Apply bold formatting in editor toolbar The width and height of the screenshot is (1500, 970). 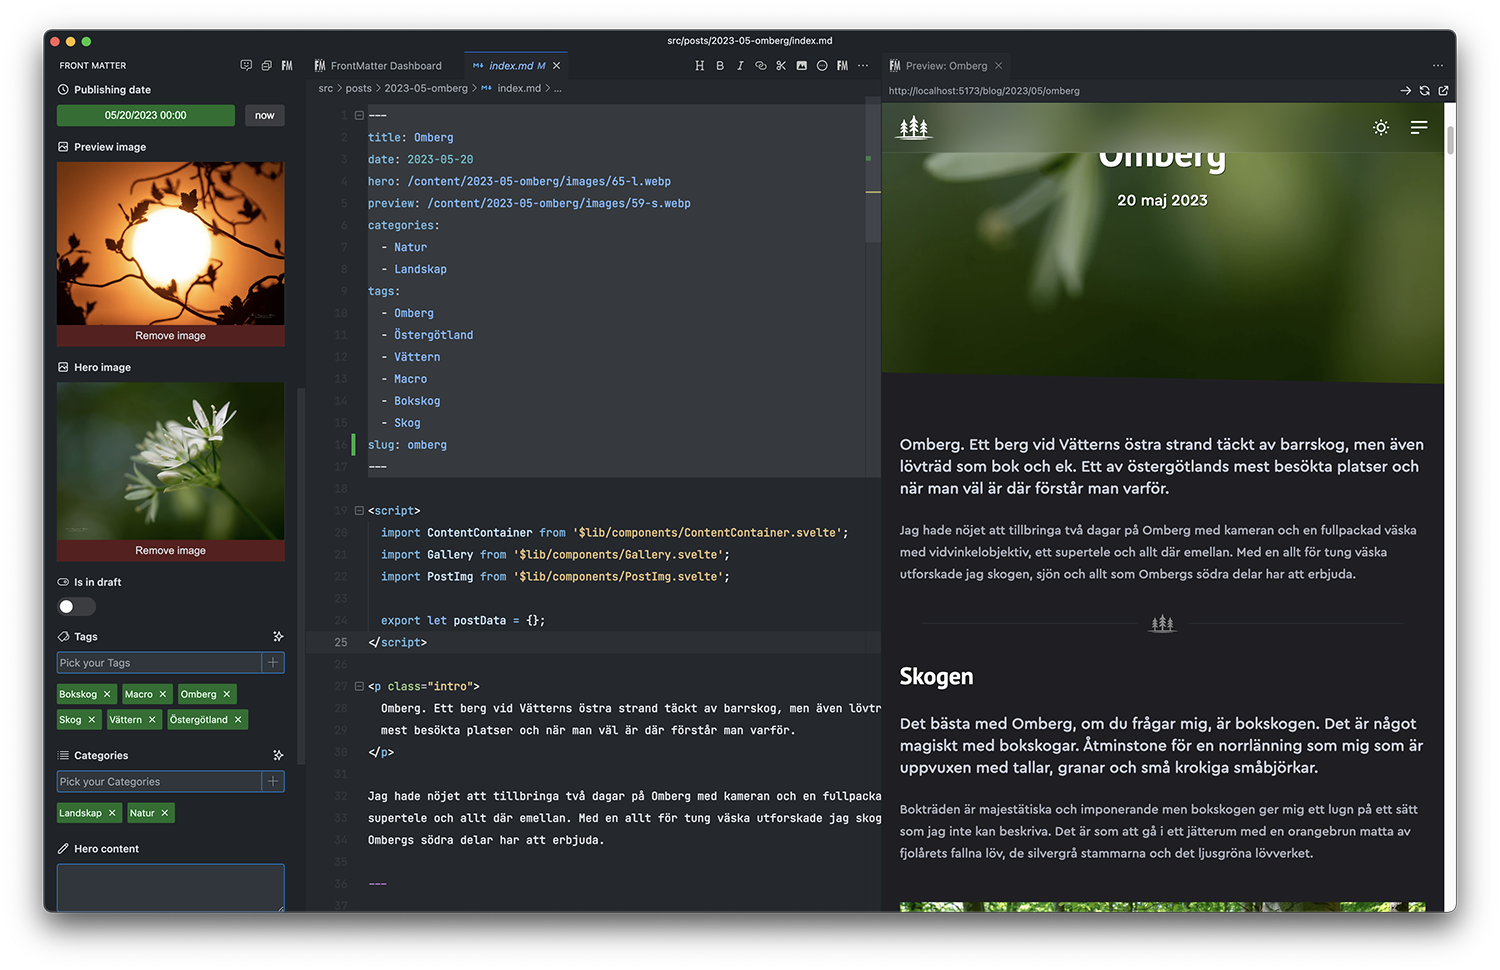720,66
